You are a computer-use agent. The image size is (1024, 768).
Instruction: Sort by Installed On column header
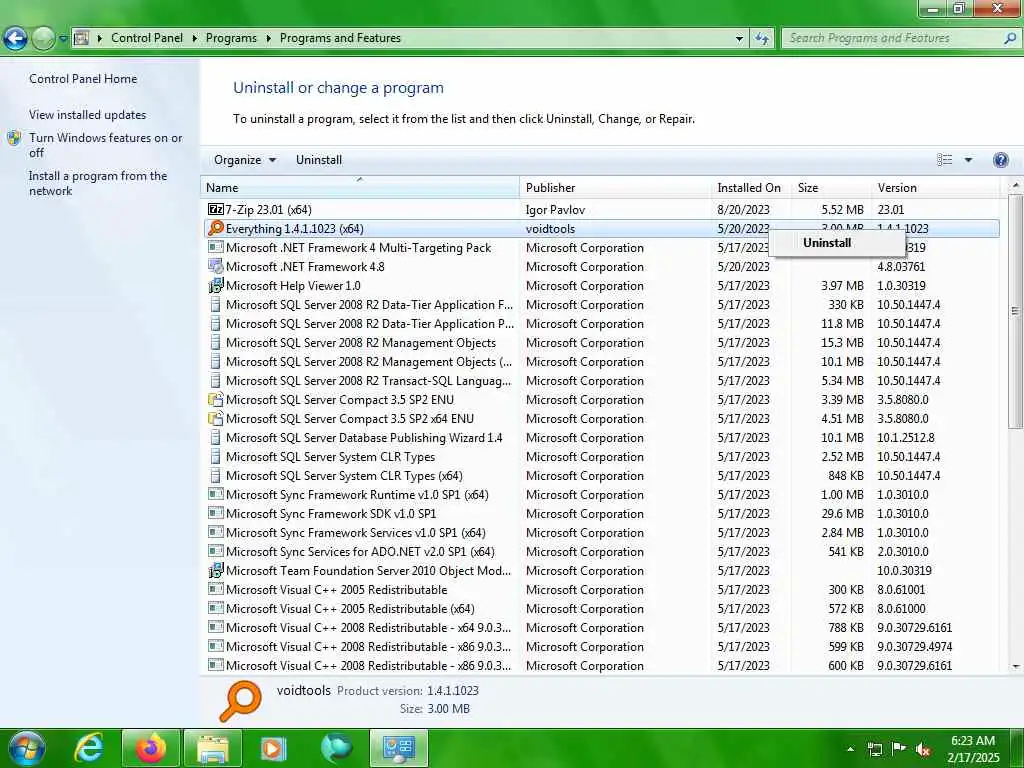coord(751,187)
